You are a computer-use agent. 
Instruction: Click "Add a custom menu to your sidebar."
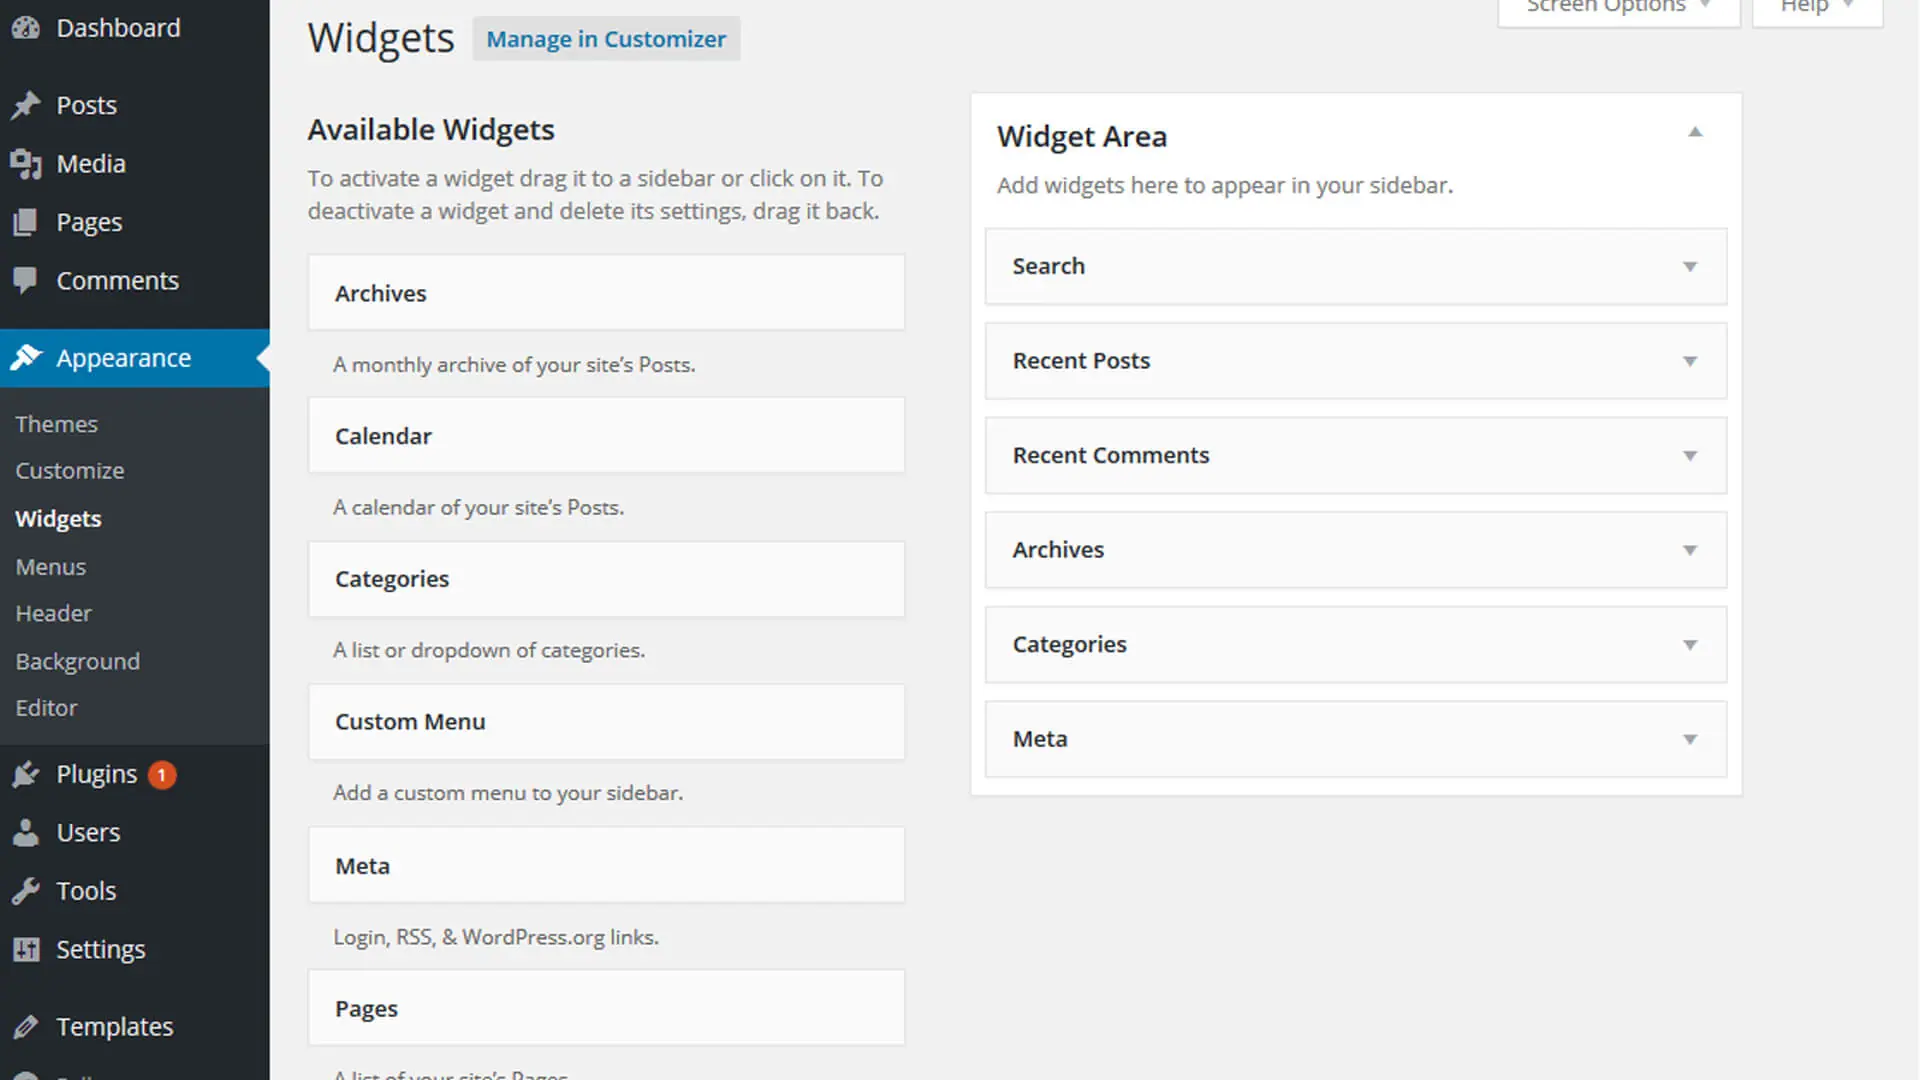click(508, 793)
